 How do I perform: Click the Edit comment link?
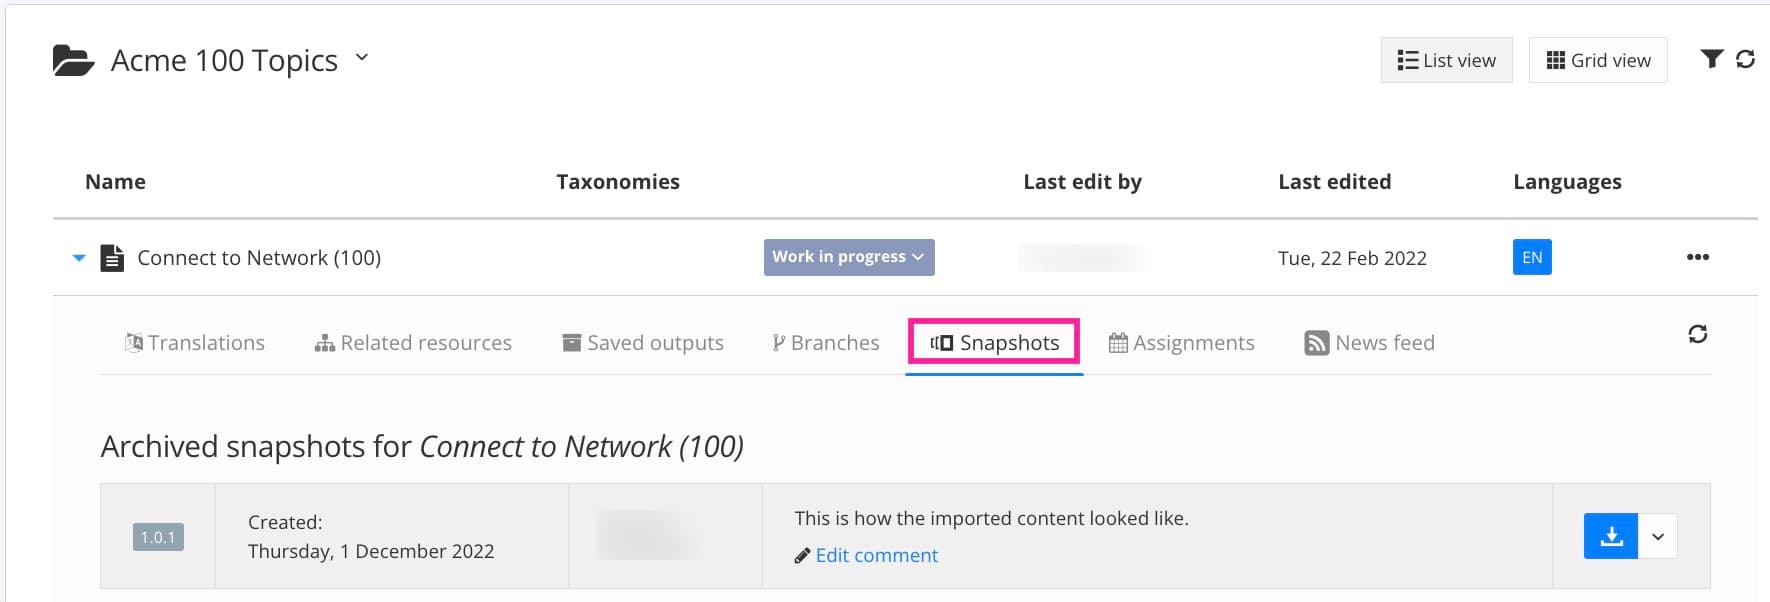pyautogui.click(x=876, y=556)
